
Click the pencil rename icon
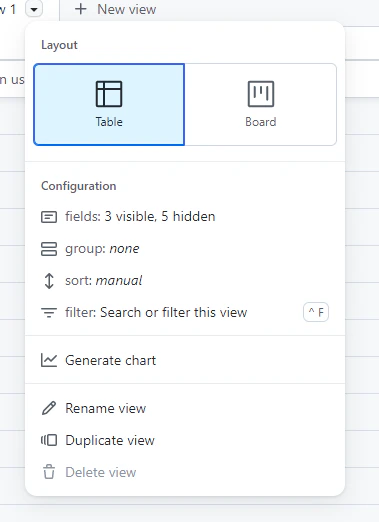49,408
